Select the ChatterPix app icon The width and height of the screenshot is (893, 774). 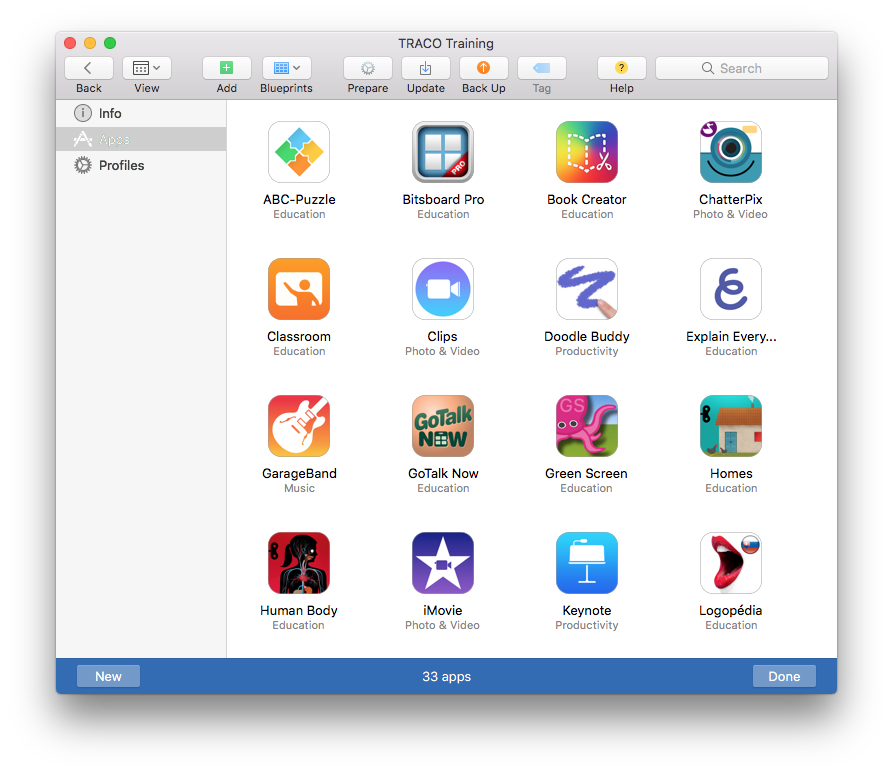(x=731, y=152)
